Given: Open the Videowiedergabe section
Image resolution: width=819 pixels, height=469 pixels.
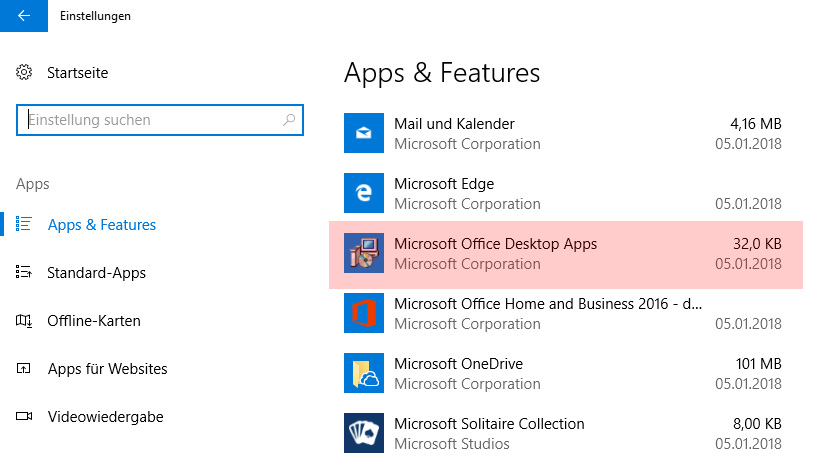Looking at the screenshot, I should 105,417.
